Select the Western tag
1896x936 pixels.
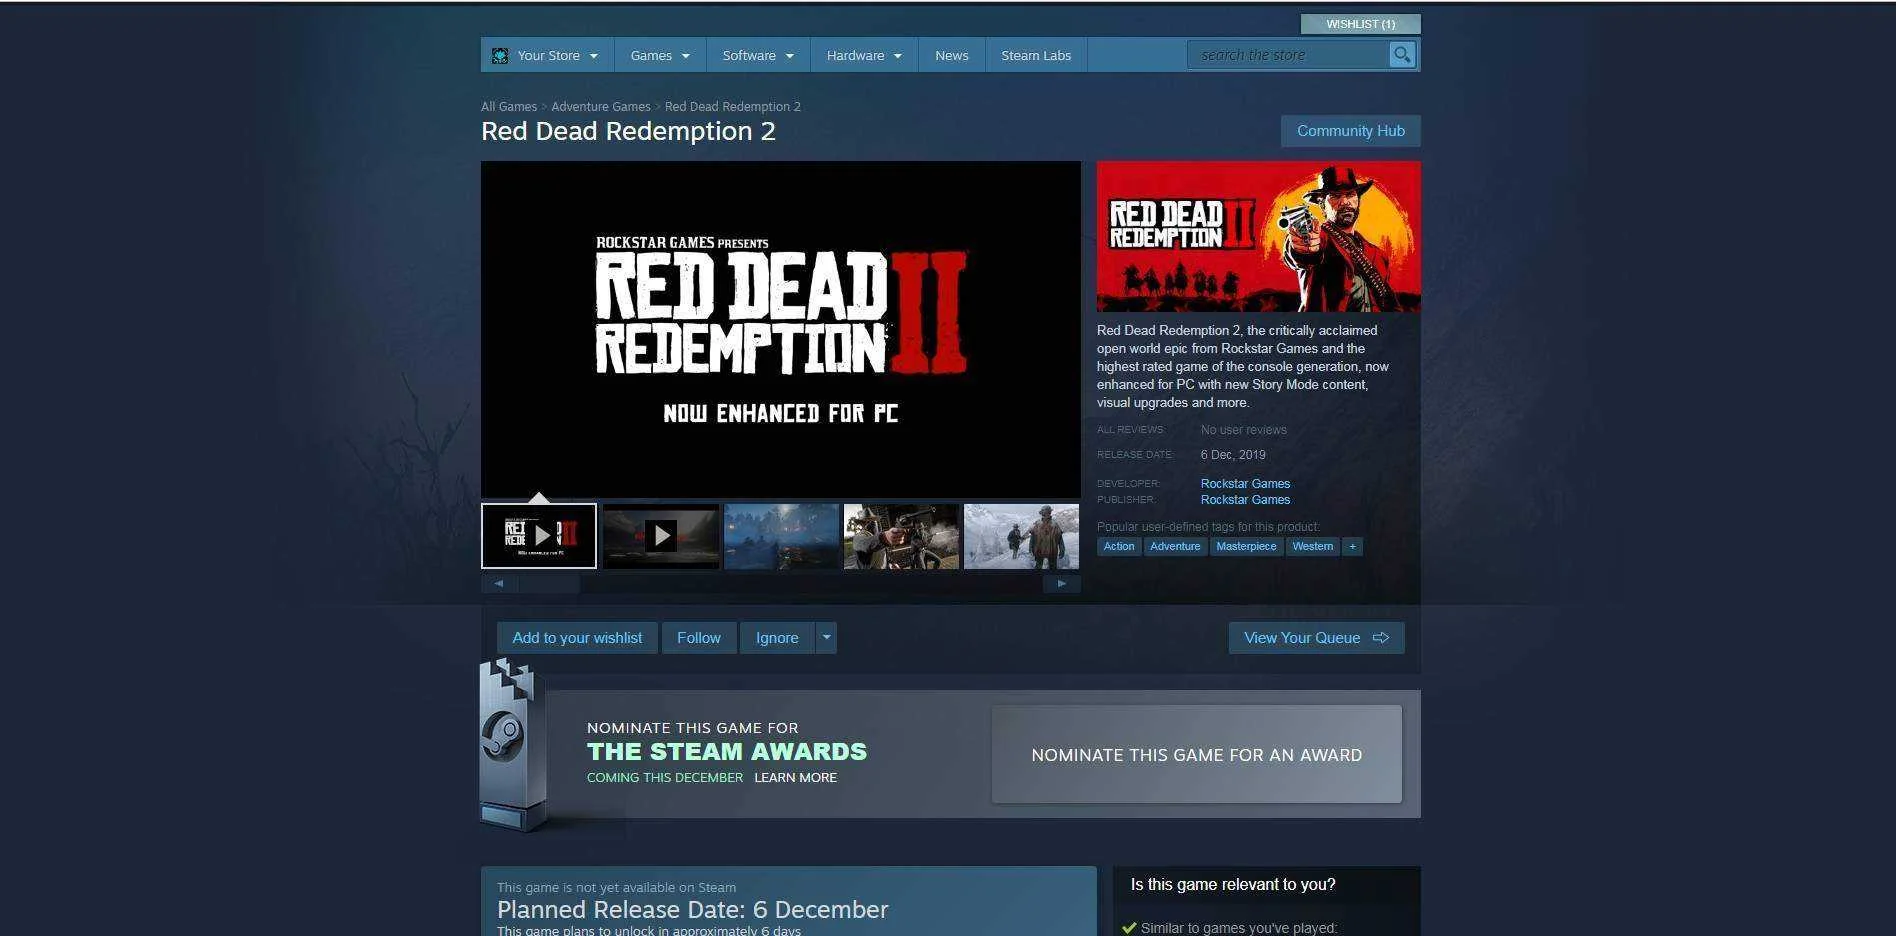[x=1313, y=547]
